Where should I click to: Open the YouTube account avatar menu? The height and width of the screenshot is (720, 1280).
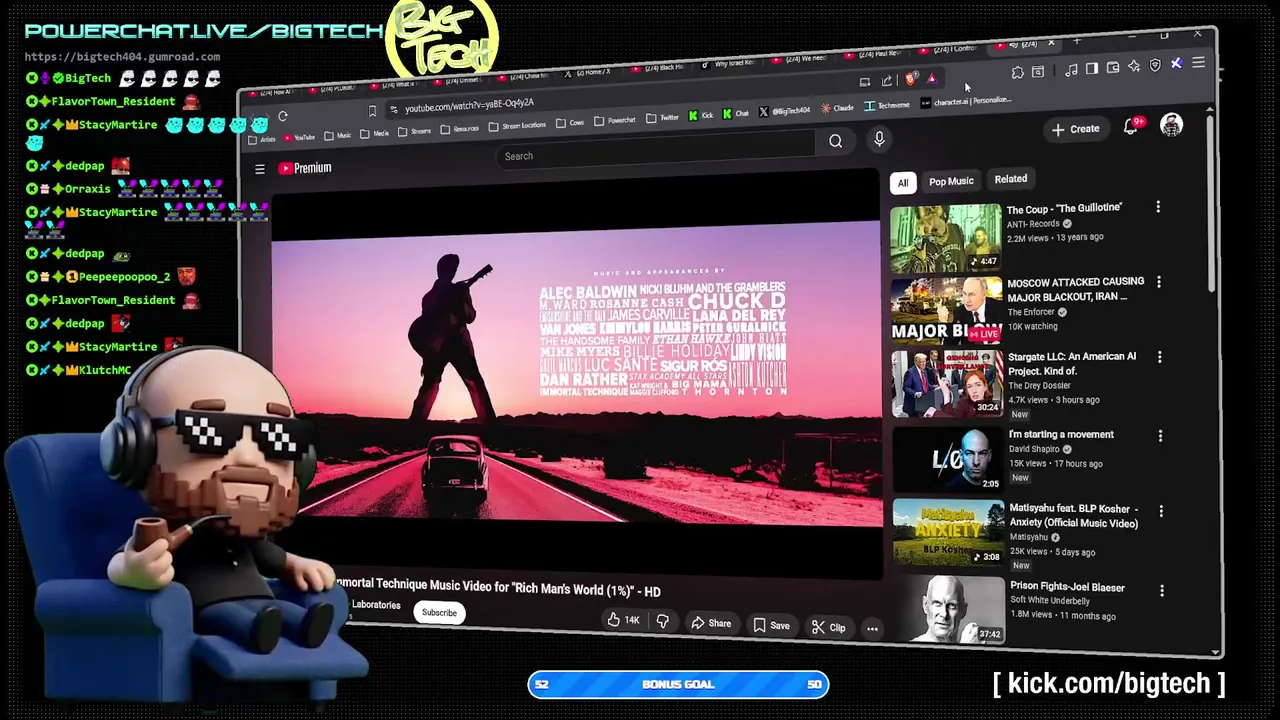[x=1171, y=125]
